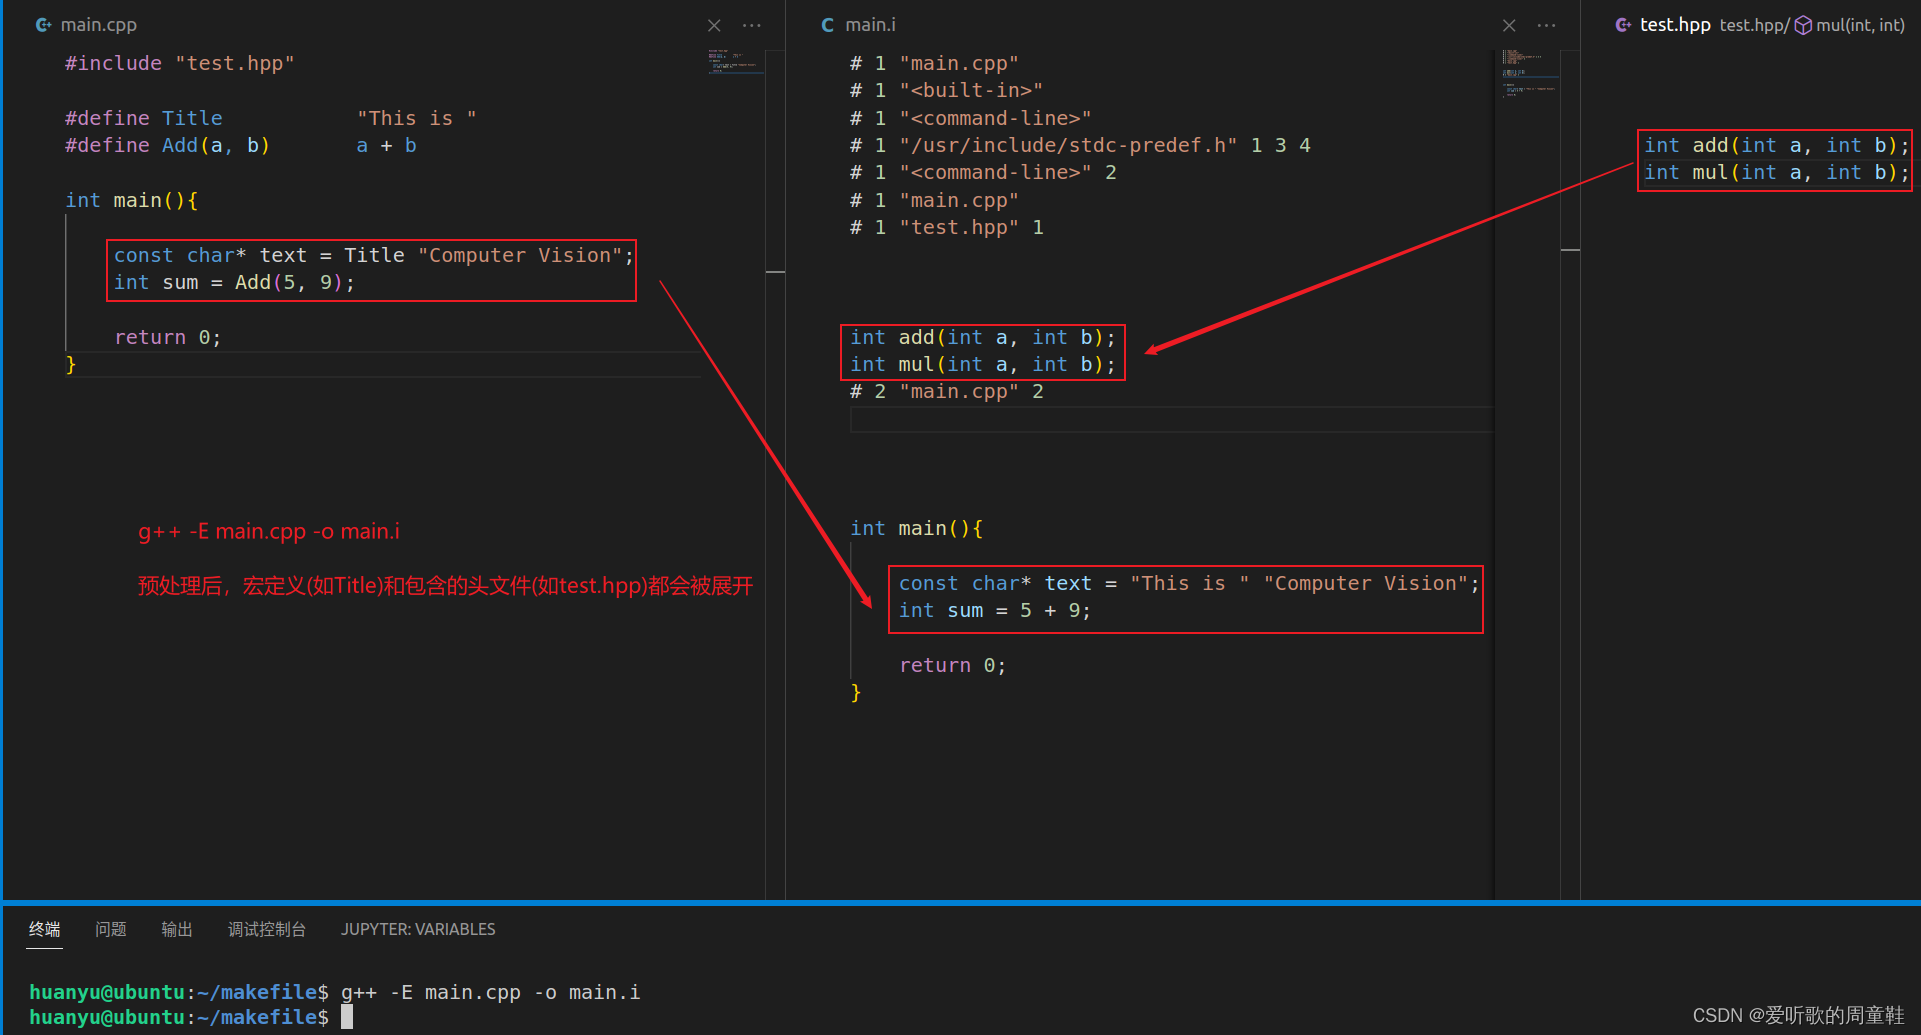Click the main.i minimap preview
The height and width of the screenshot is (1035, 1921).
click(x=1529, y=73)
